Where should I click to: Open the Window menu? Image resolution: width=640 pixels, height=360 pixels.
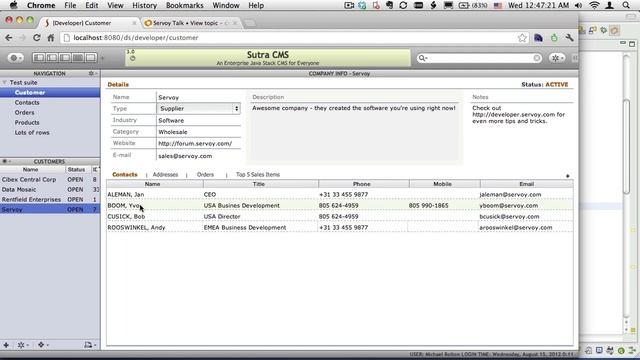click(226, 5)
